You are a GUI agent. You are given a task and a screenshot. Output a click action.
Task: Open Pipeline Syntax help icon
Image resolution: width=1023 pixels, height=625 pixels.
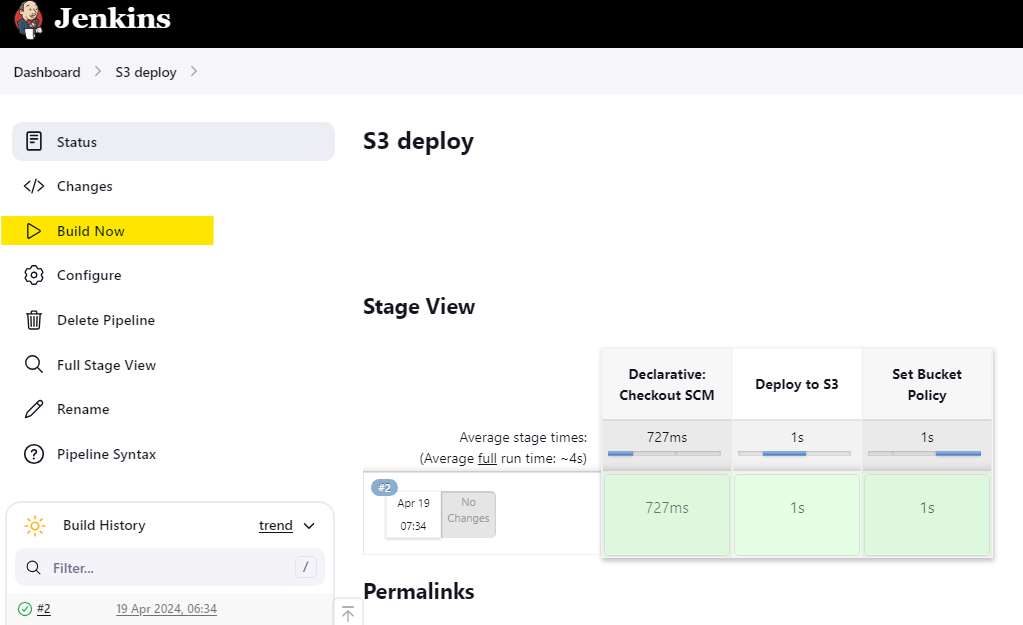click(35, 453)
